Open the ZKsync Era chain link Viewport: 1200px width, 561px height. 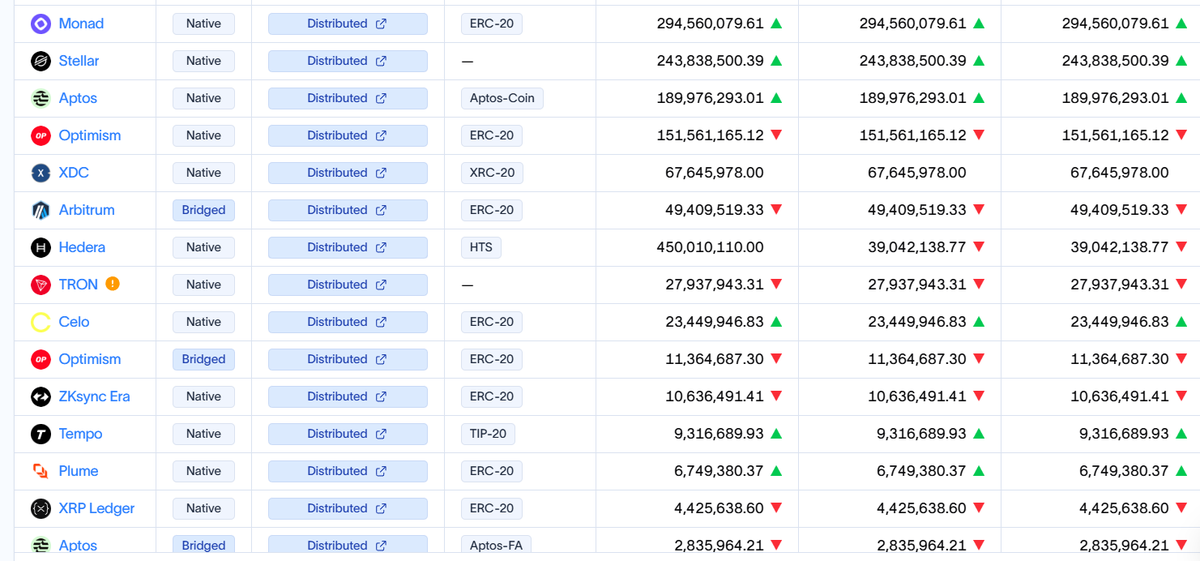95,397
